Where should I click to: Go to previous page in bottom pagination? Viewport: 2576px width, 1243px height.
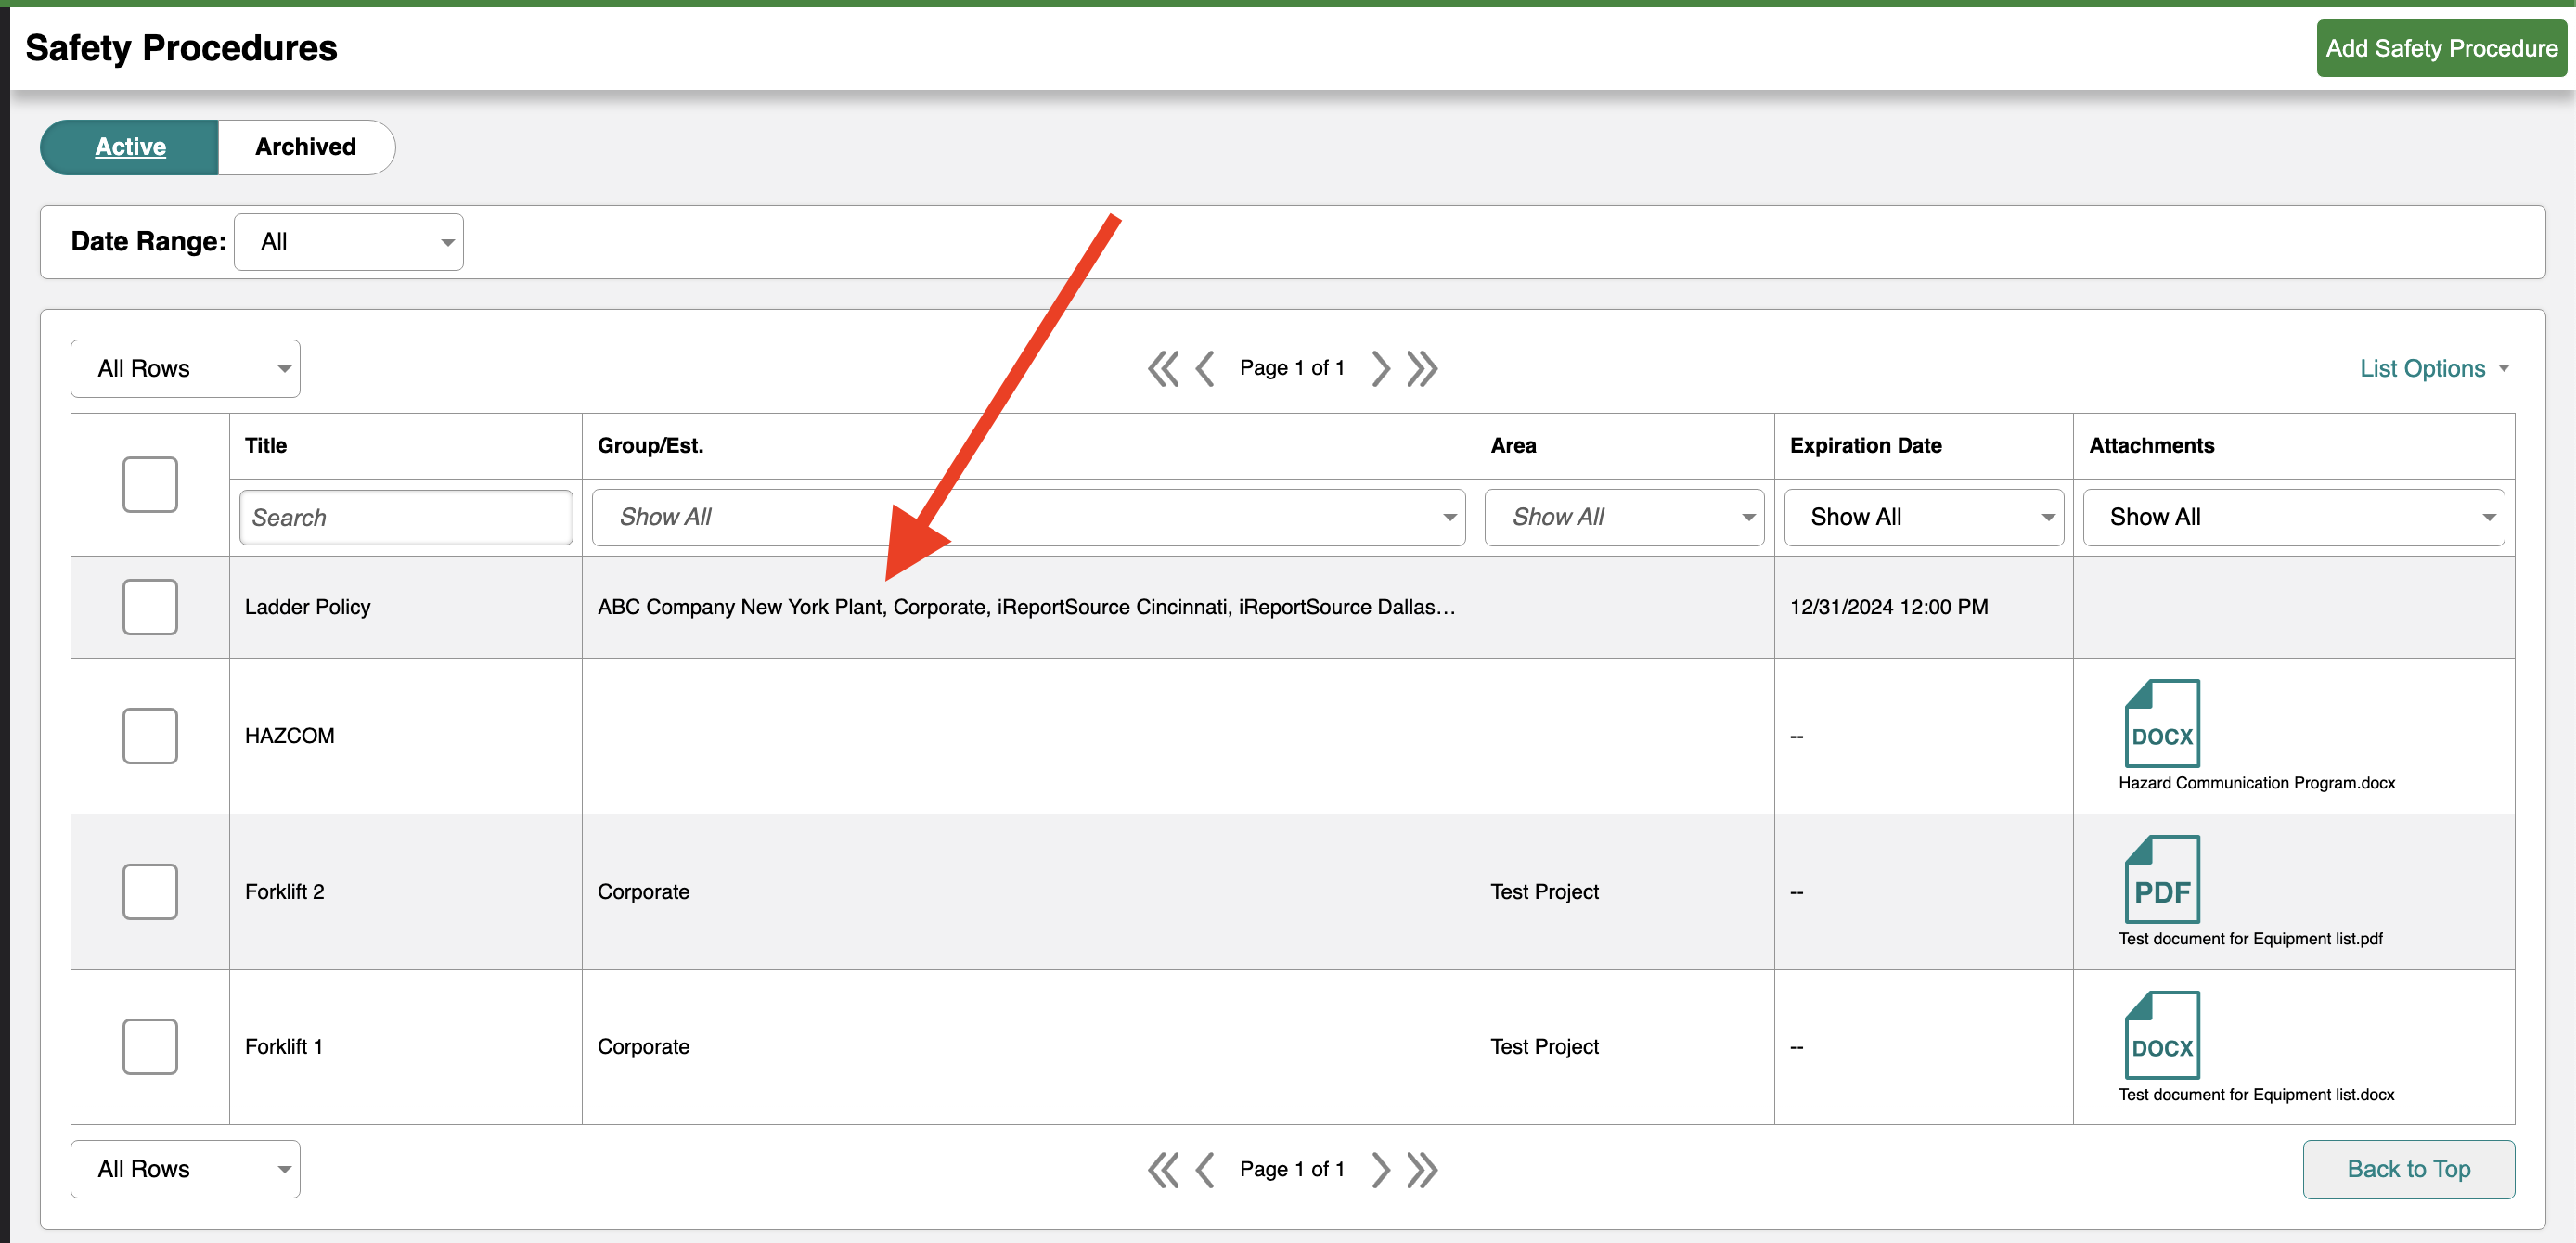(x=1205, y=1169)
